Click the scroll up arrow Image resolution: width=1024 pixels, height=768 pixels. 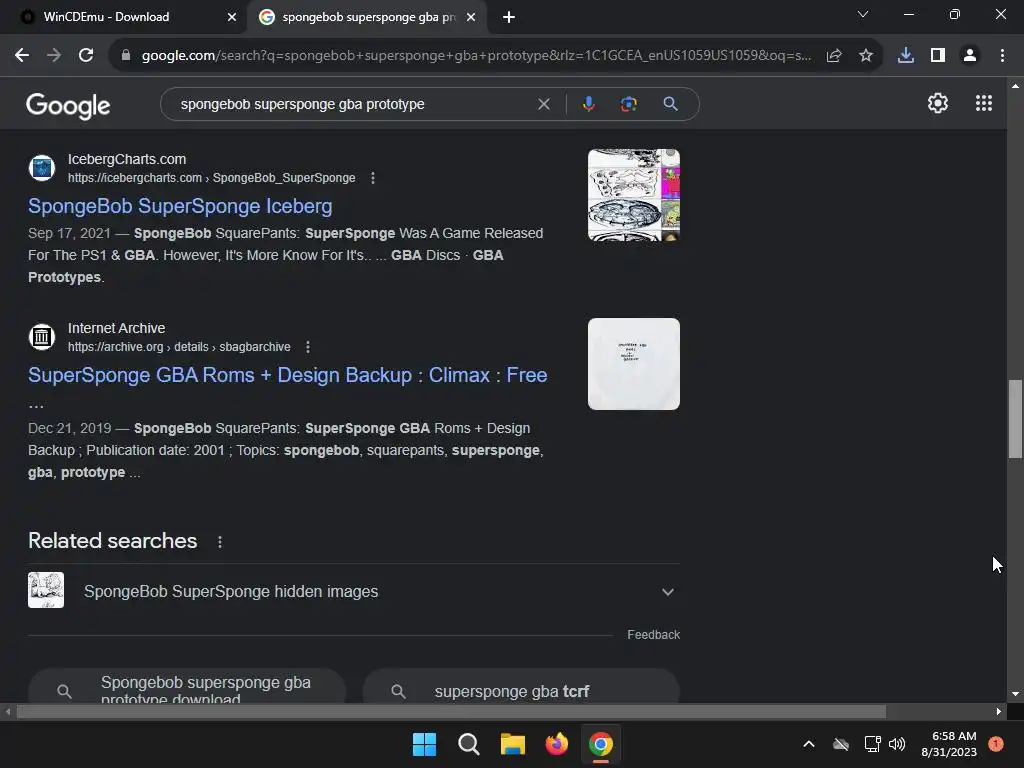point(1015,86)
